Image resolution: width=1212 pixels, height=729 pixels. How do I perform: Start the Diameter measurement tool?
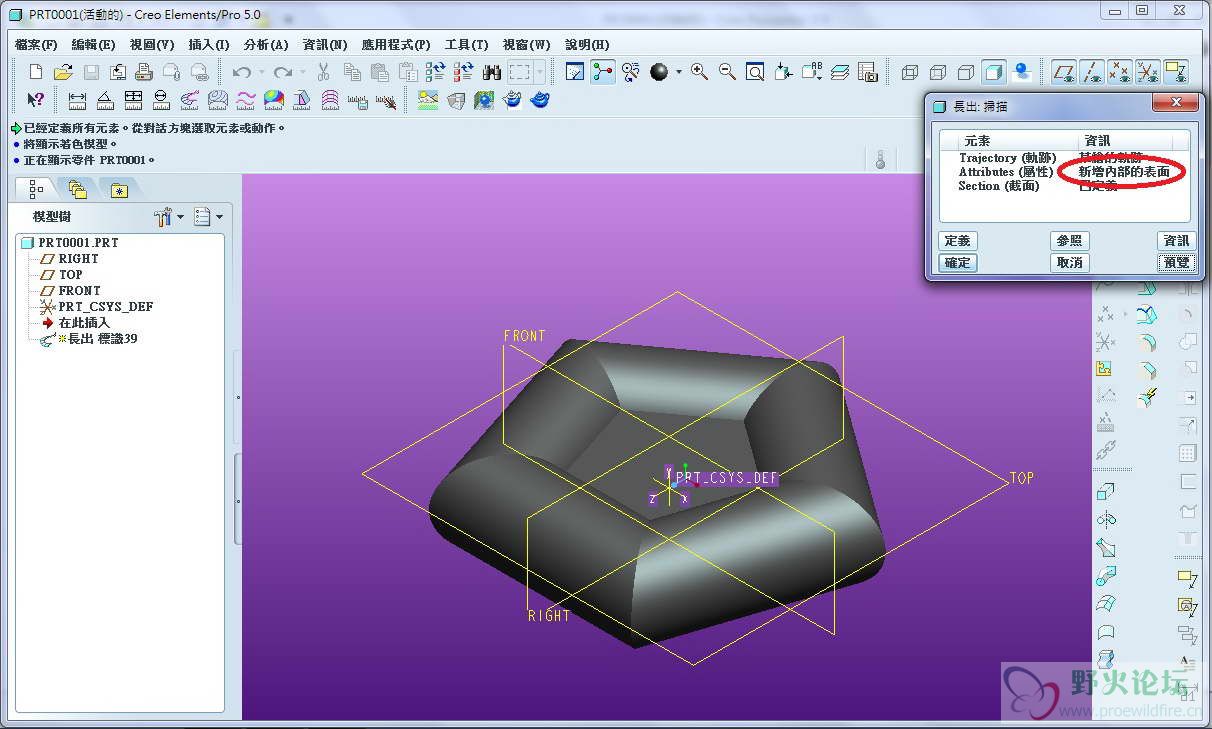(x=161, y=100)
